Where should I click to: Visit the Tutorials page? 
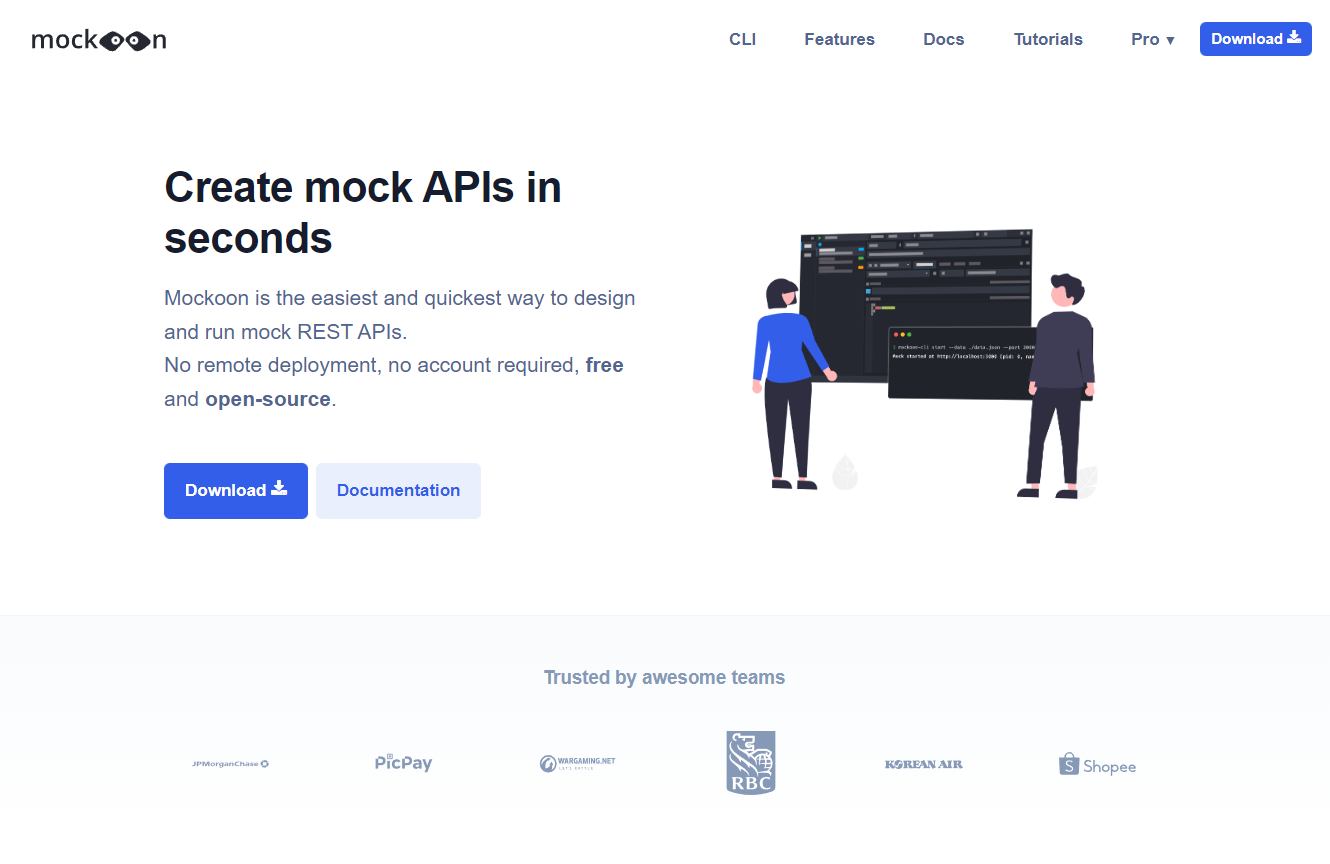click(1048, 39)
